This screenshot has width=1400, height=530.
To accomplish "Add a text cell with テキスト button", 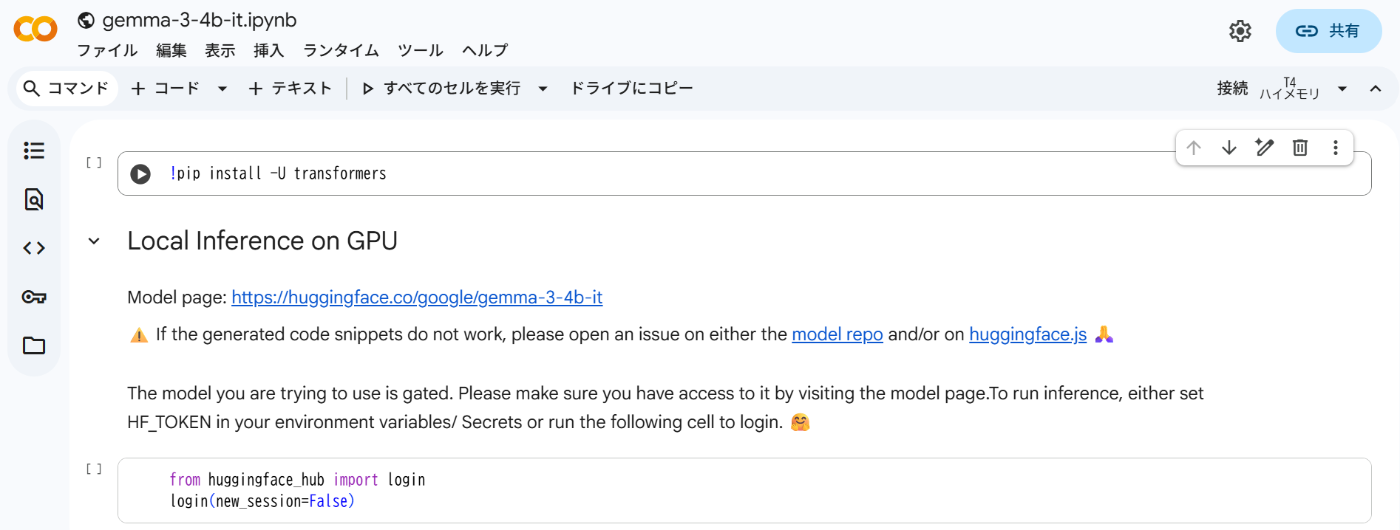I will click(x=290, y=89).
